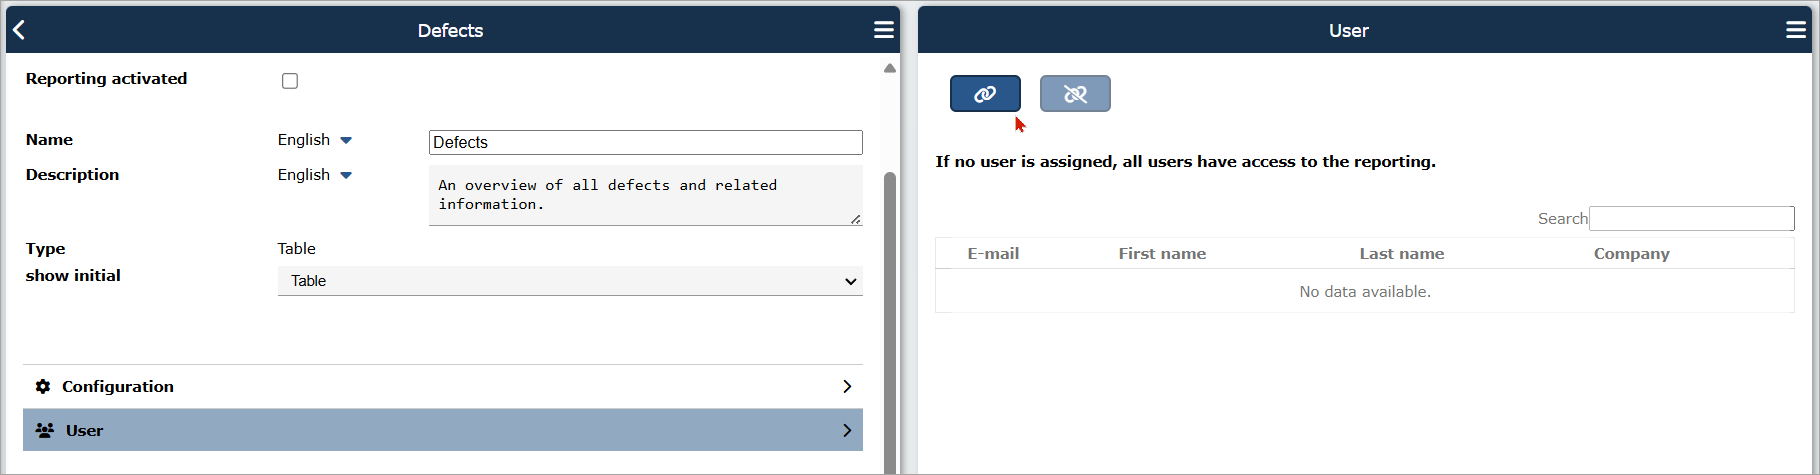Expand the Configuration section chevron
1820x475 pixels.
point(847,386)
